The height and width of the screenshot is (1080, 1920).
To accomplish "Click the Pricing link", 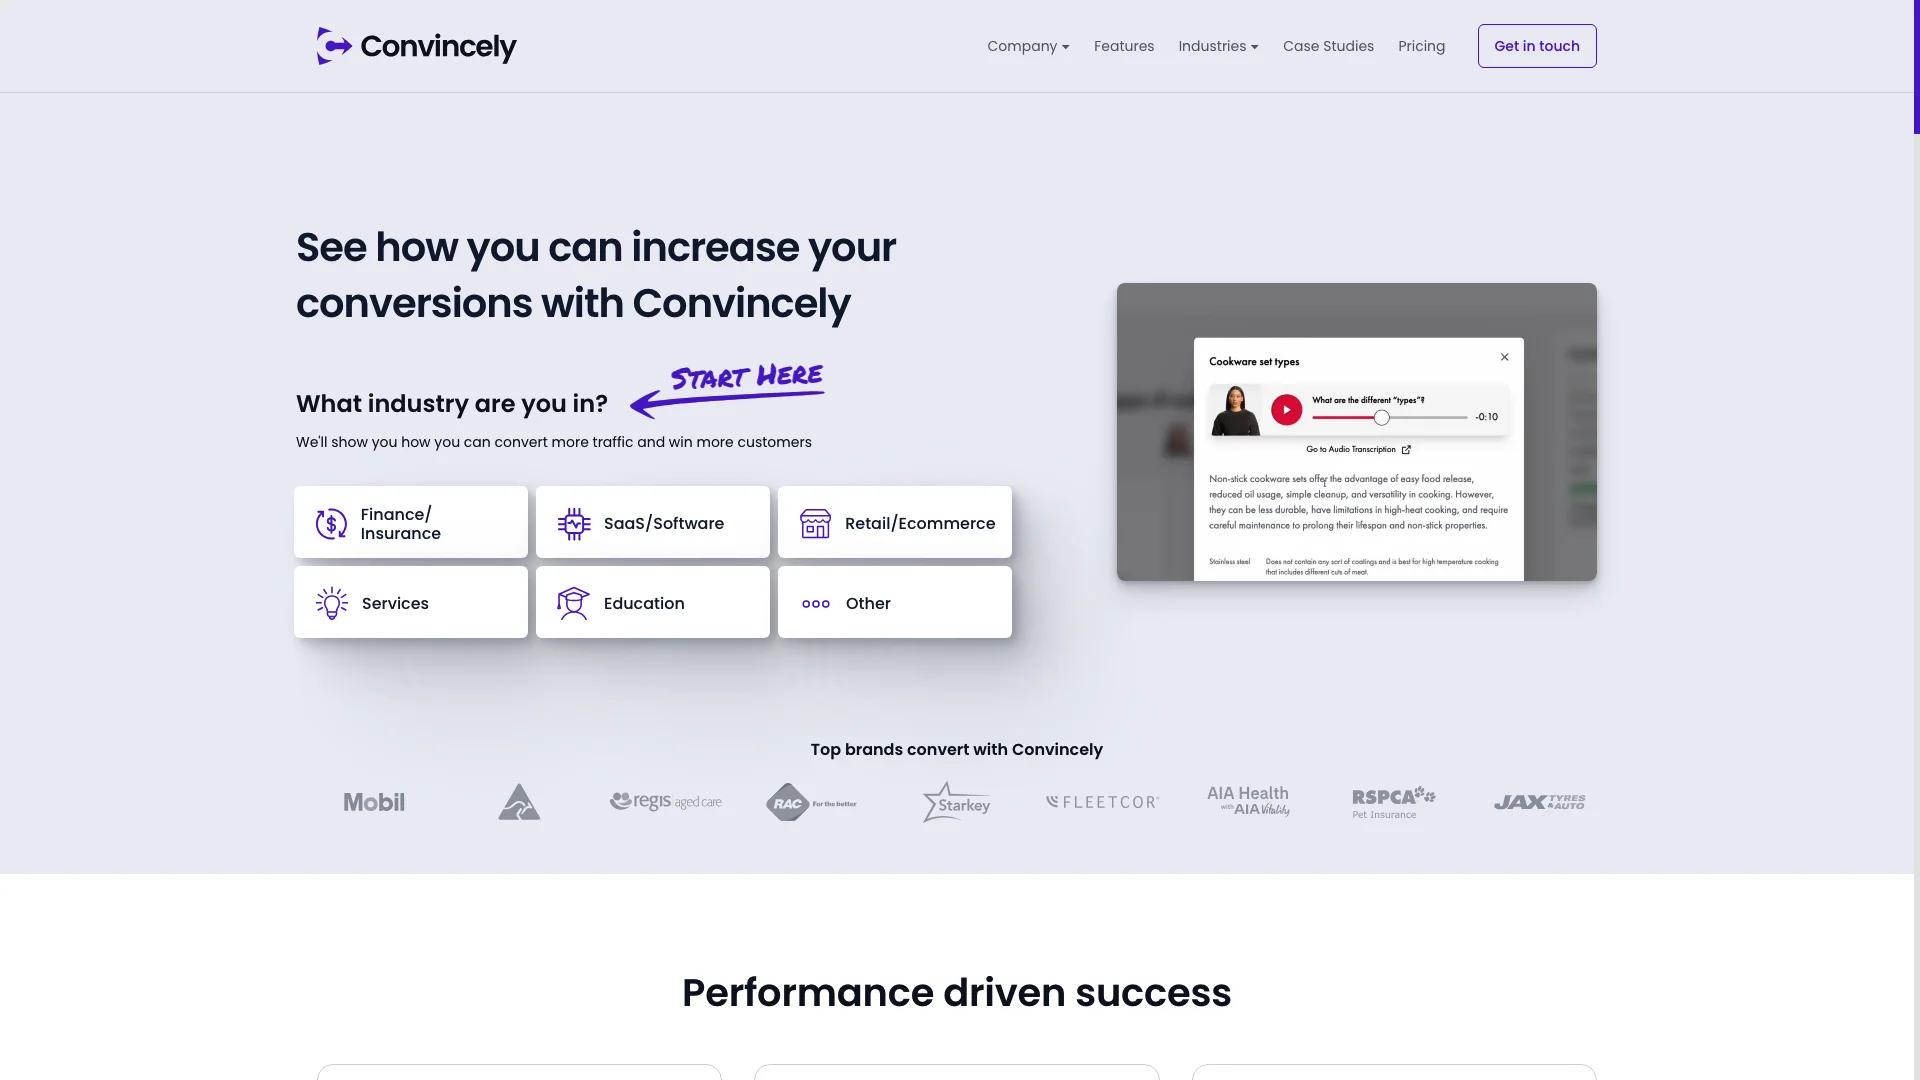I will pyautogui.click(x=1422, y=46).
